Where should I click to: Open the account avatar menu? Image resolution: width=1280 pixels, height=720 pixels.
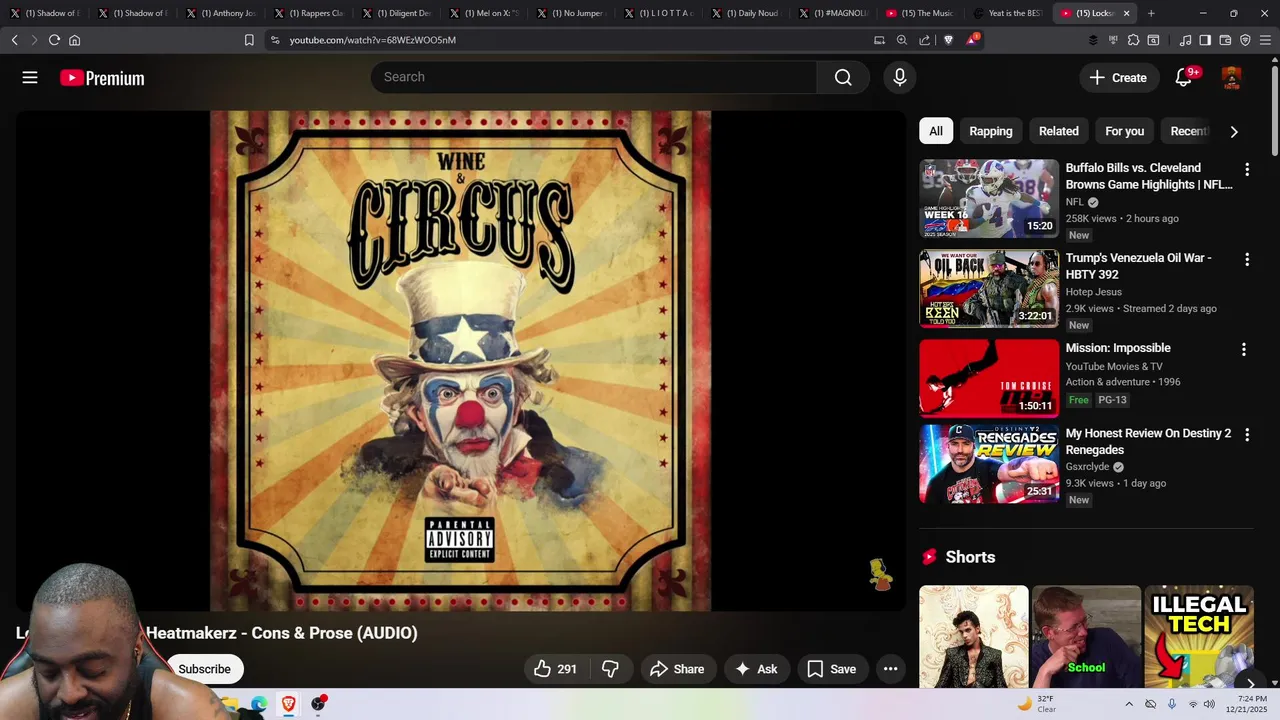pos(1232,77)
